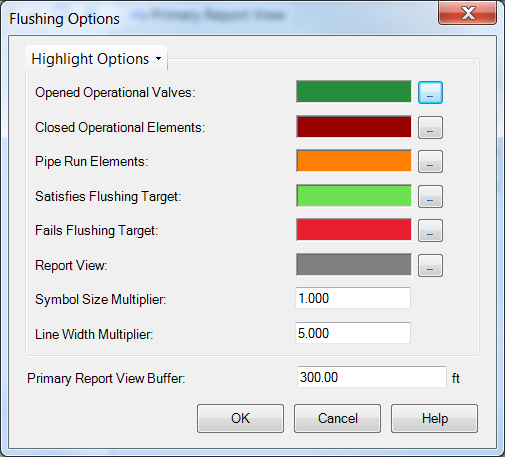The height and width of the screenshot is (457, 505).
Task: Open the Help button
Action: point(434,418)
